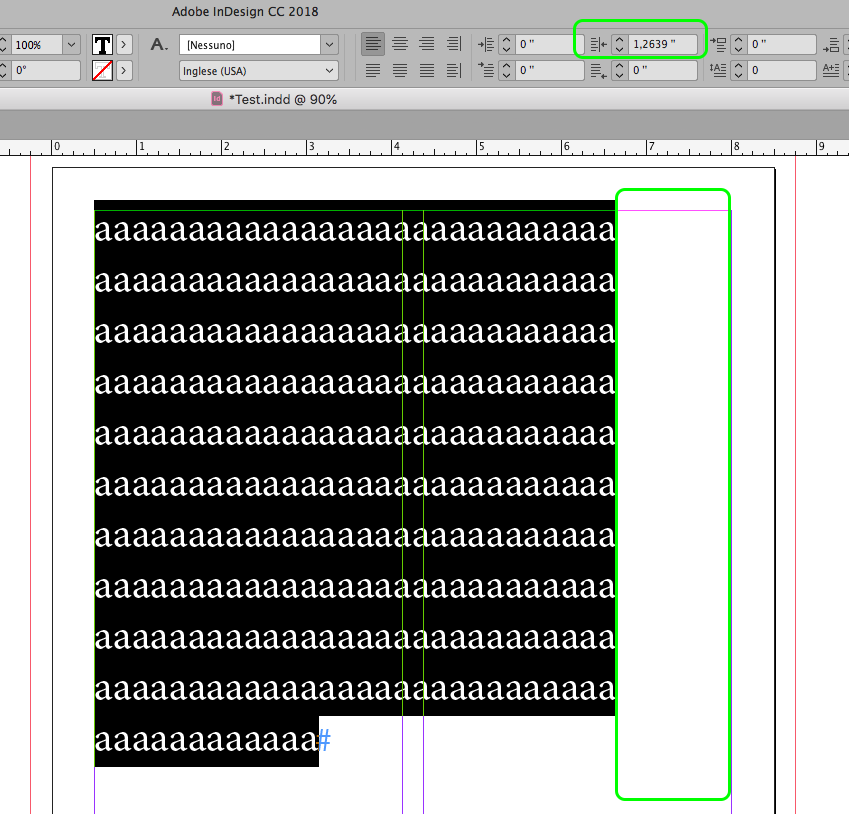Click the left indent value field
849x814 pixels.
pos(549,44)
